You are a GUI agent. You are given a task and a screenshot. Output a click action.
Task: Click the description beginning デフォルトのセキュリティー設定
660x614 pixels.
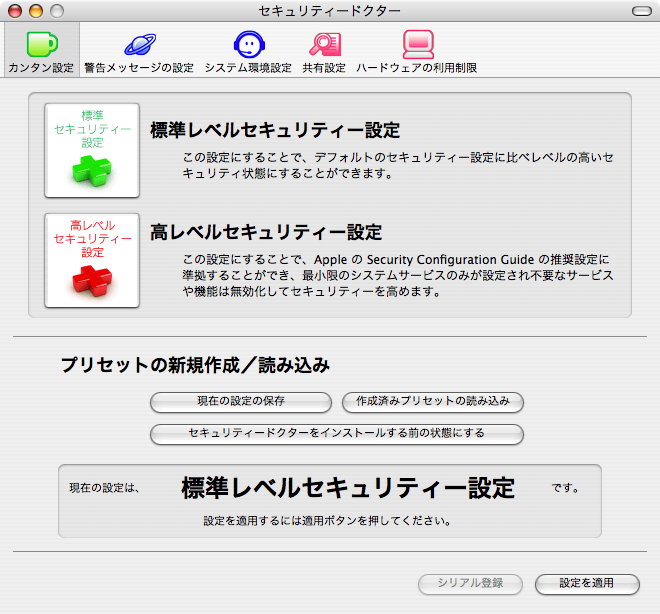(x=398, y=165)
